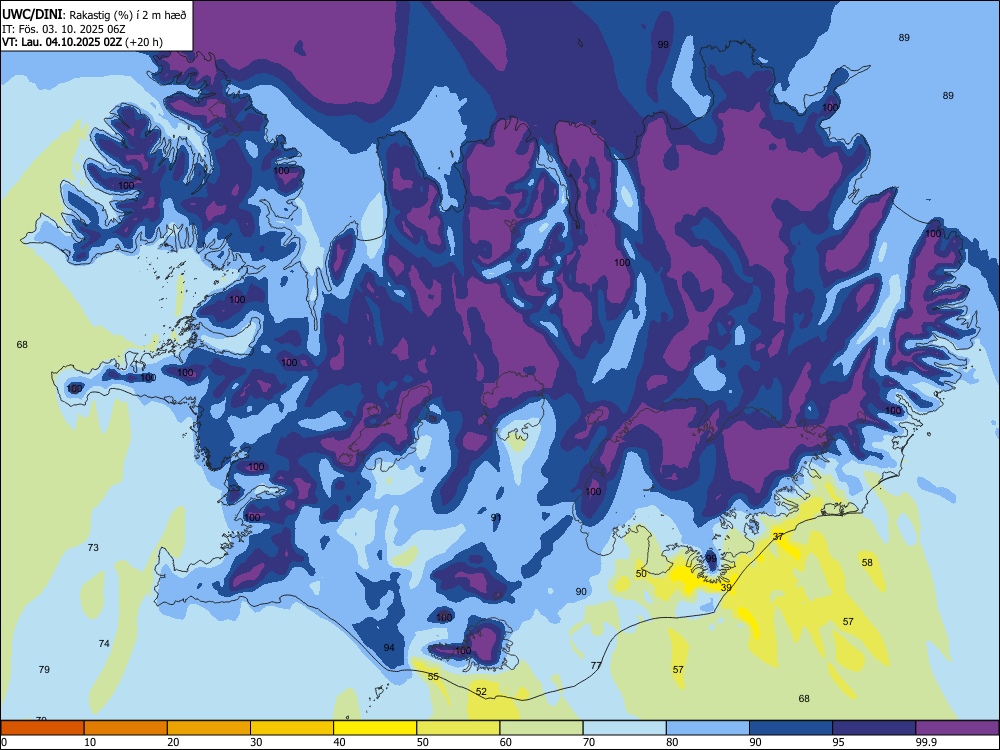Click the medium blue 80–90 legend swatch
1000x750 pixels.
tap(708, 728)
